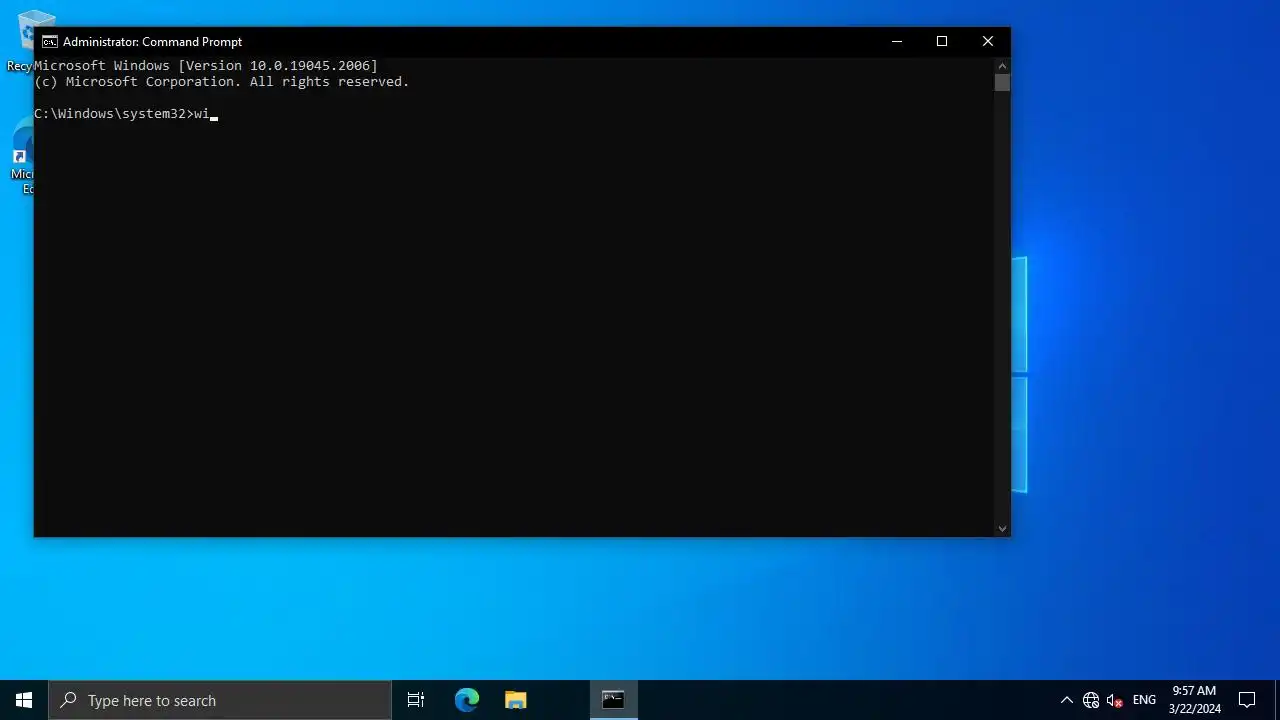This screenshot has height=720, width=1280.
Task: Open the Action Center notifications icon
Action: coord(1247,700)
